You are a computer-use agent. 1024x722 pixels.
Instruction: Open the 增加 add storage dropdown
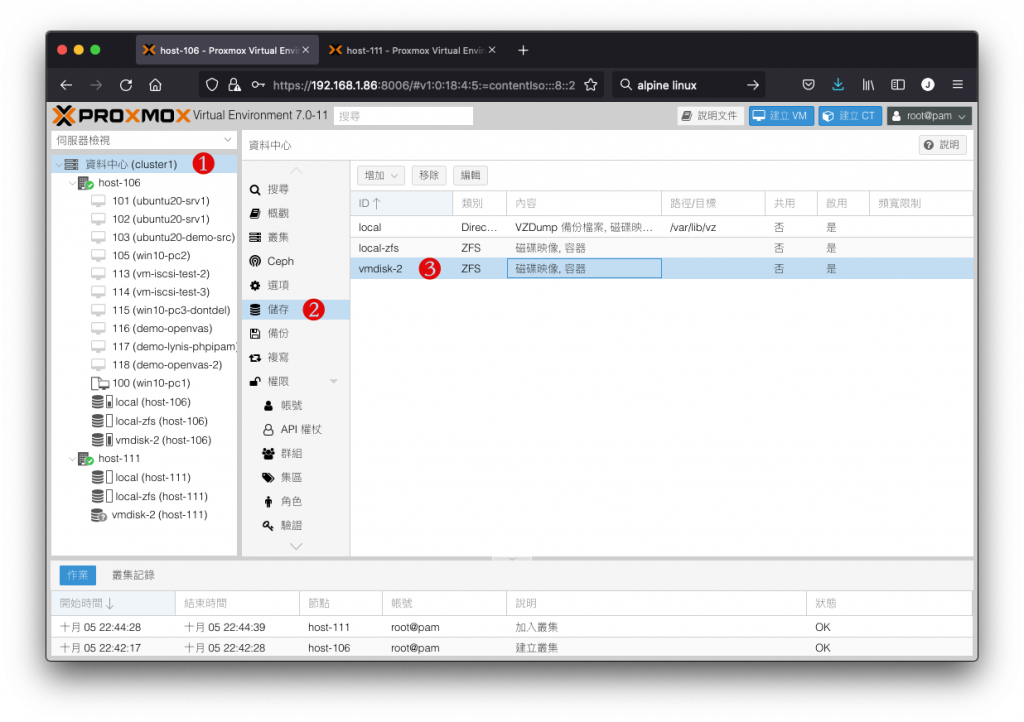pyautogui.click(x=381, y=176)
